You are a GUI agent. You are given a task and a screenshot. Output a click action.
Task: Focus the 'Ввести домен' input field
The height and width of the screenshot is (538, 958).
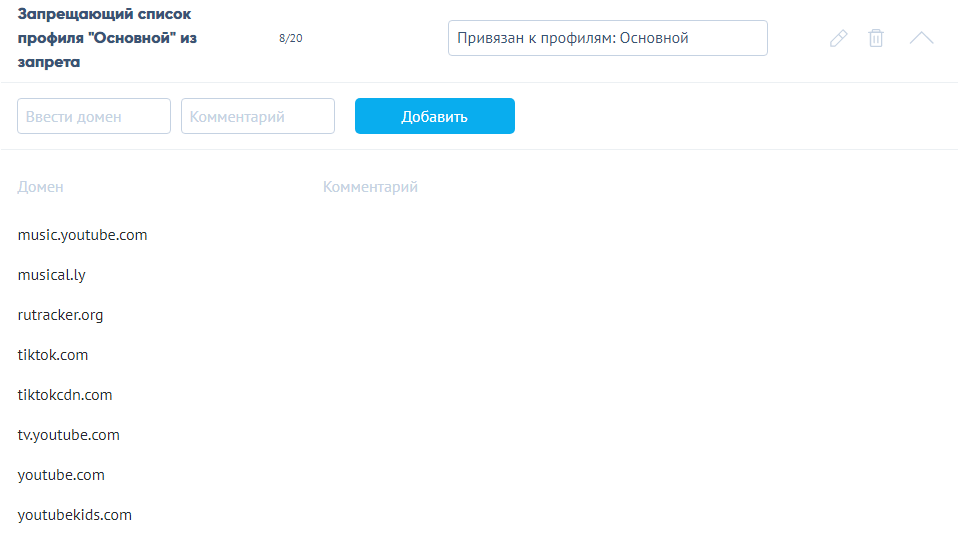94,116
